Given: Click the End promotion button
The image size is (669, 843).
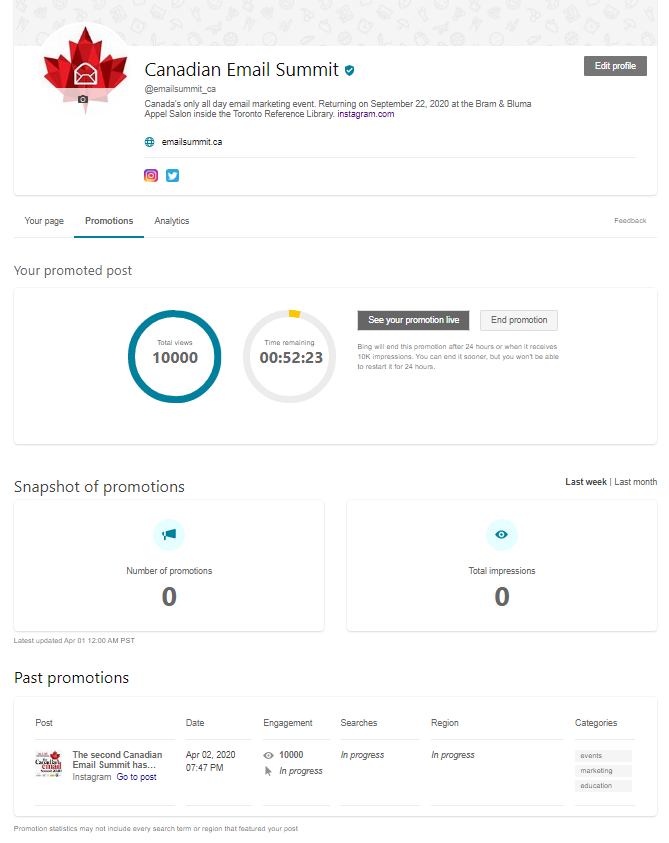Looking at the screenshot, I should pyautogui.click(x=519, y=320).
